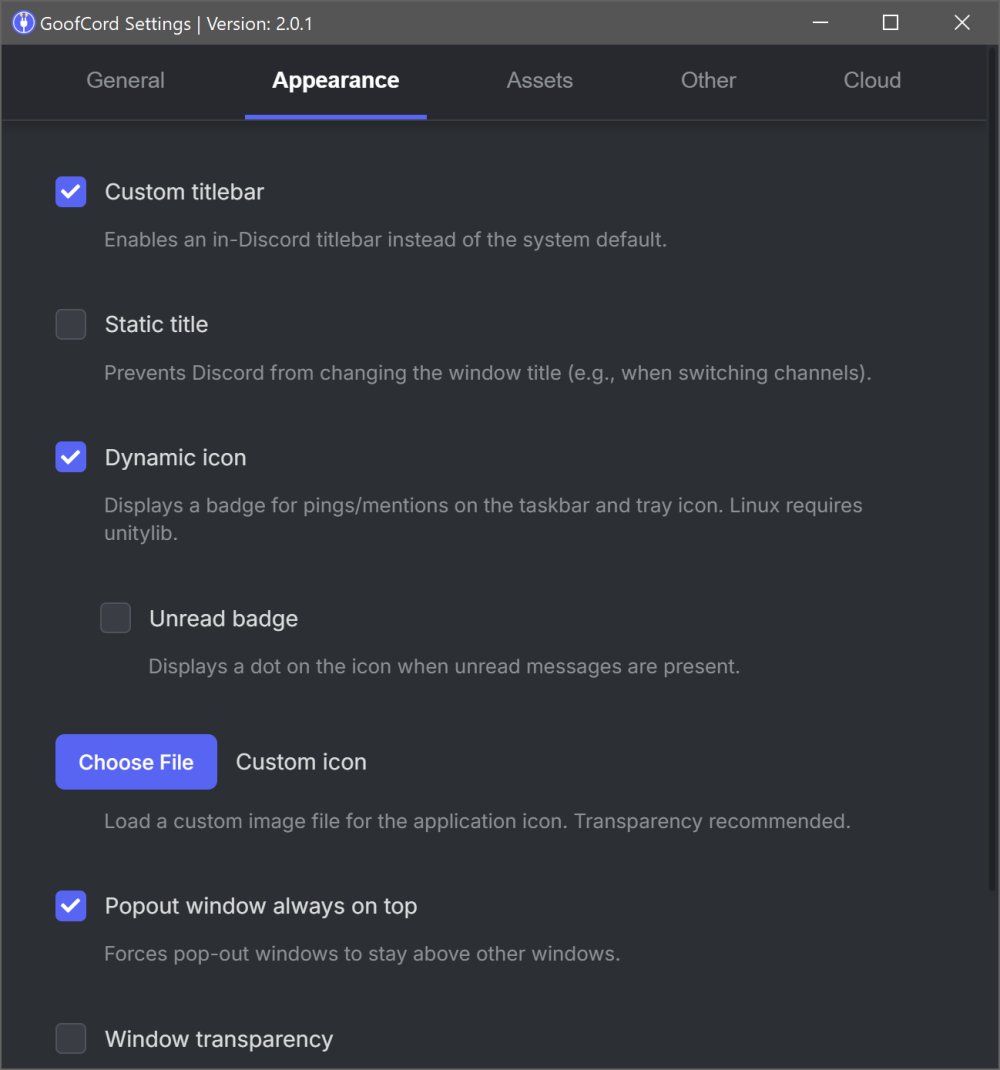Enable the Window transparency checkbox
Viewport: 1000px width, 1070px height.
[71, 1040]
